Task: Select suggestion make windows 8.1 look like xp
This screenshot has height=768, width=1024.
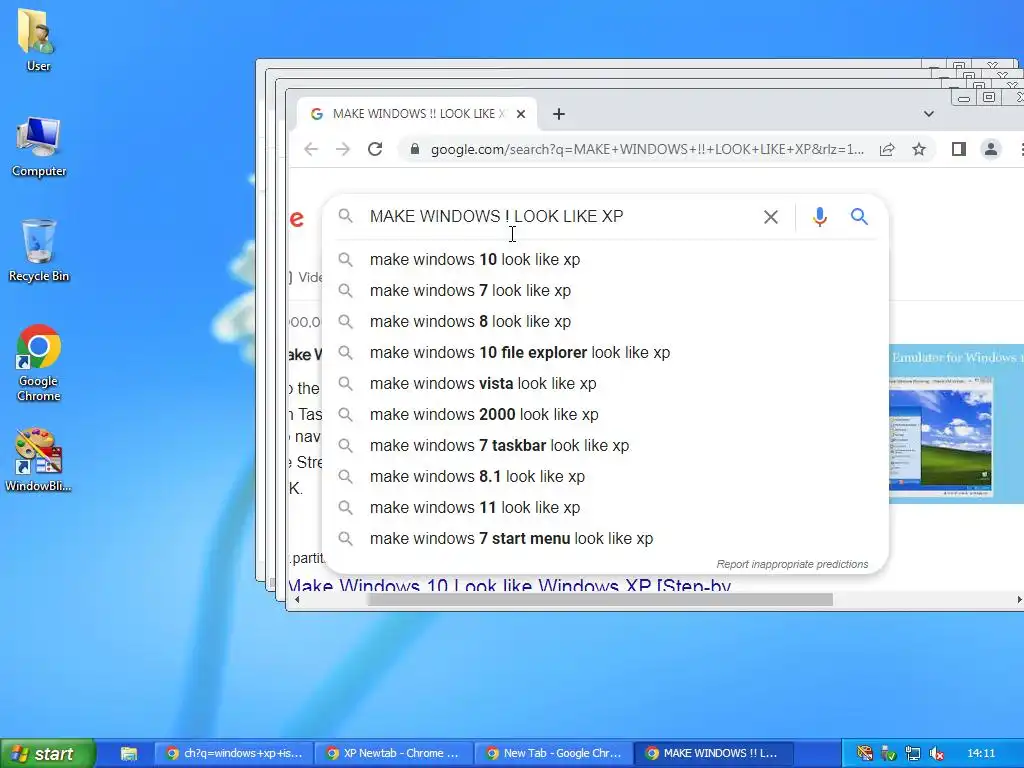Action: 606,477
